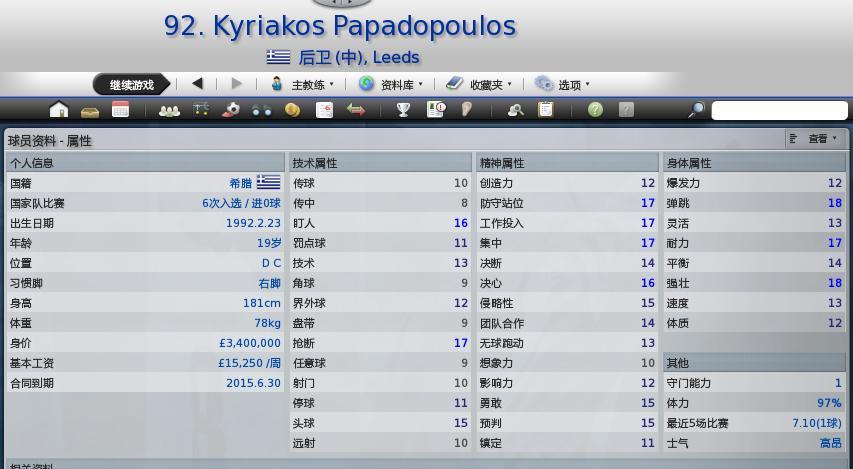Image resolution: width=853 pixels, height=469 pixels.
Task: Click the home icon in the toolbar
Action: tap(59, 110)
